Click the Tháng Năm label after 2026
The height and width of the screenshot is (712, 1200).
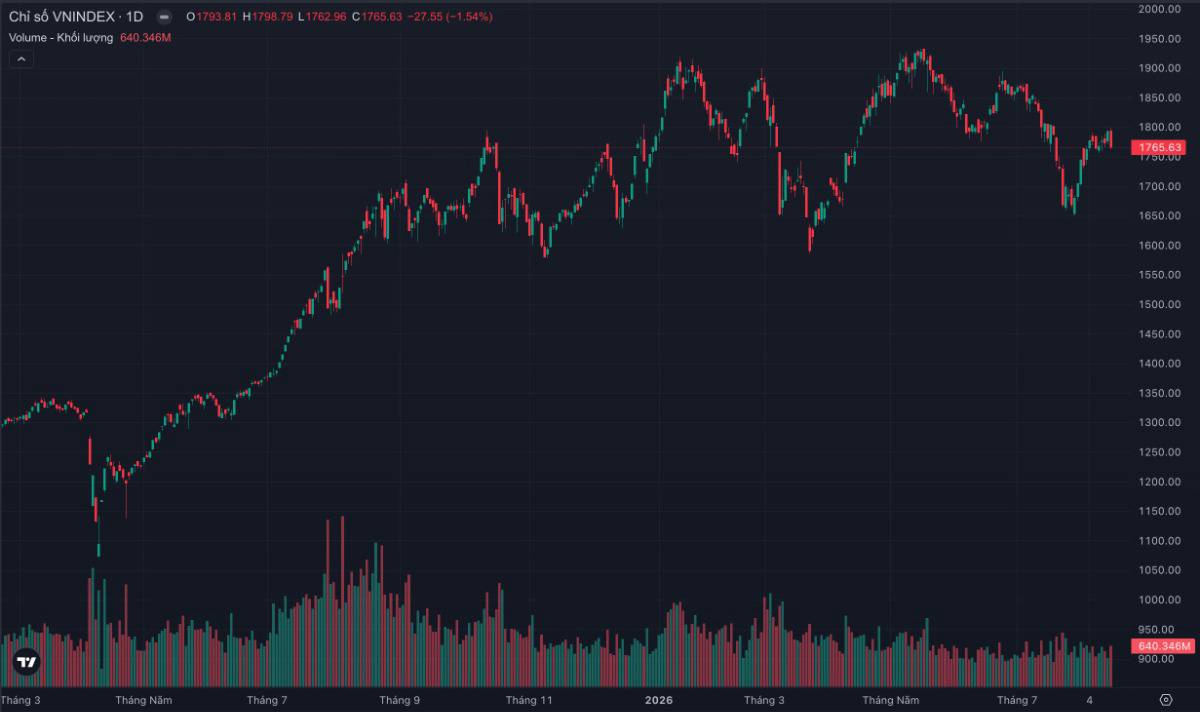[x=890, y=700]
